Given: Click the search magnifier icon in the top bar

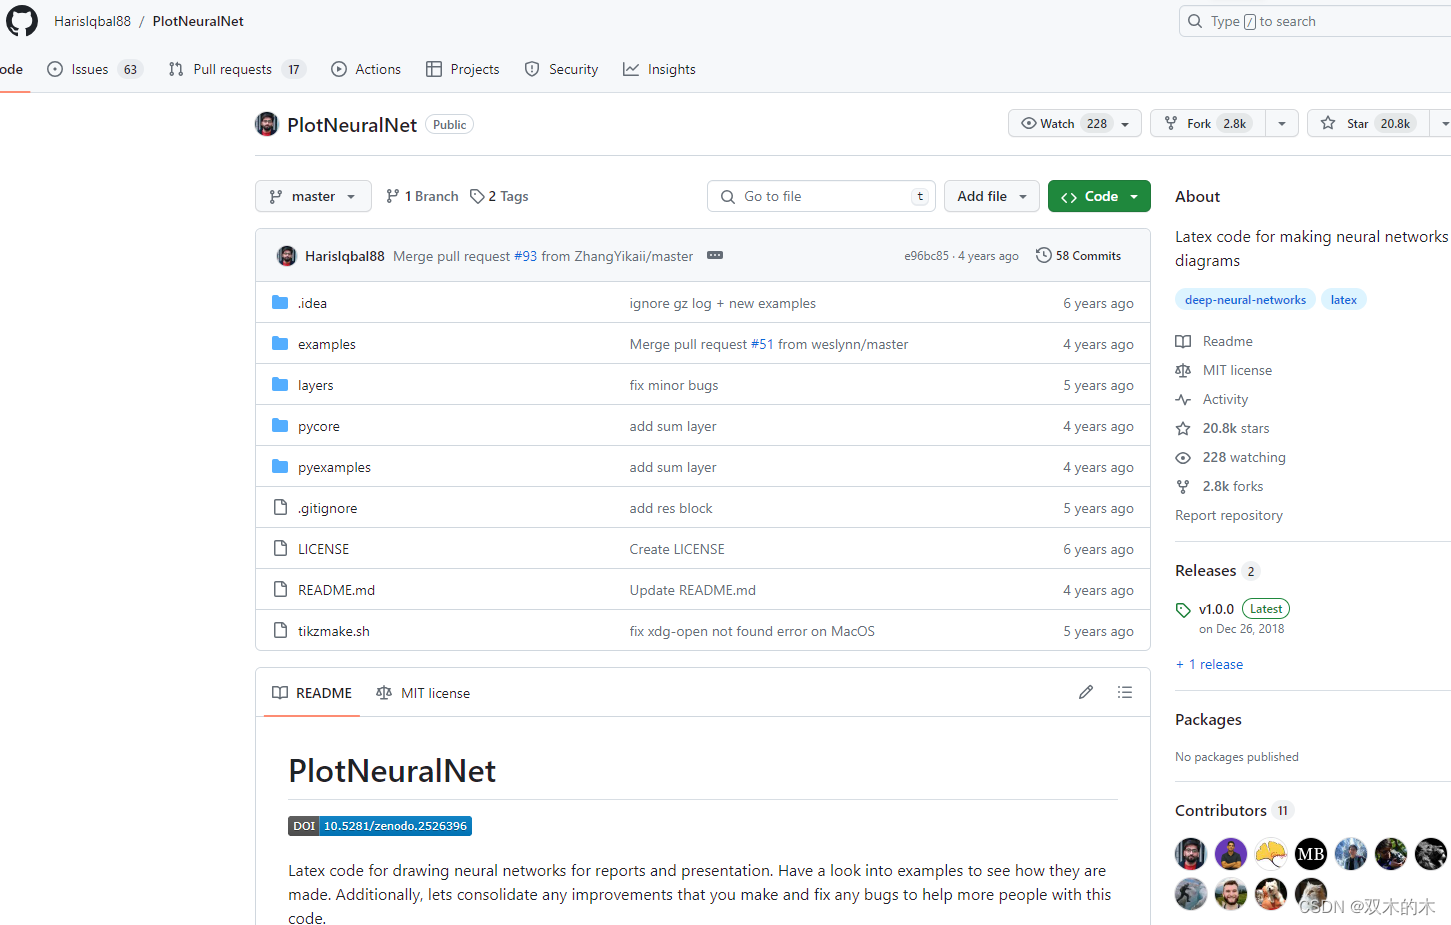Looking at the screenshot, I should point(1195,21).
